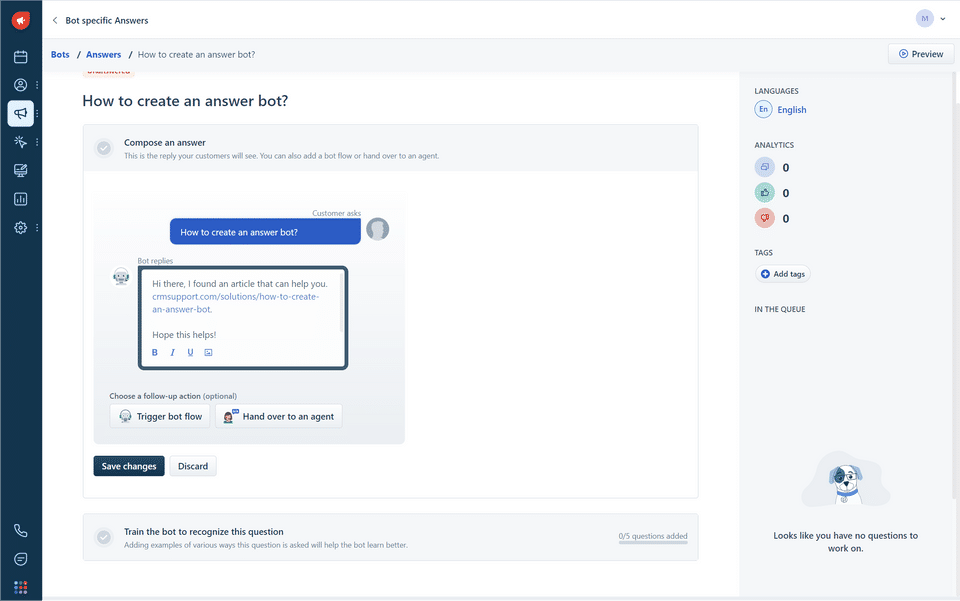
Task: Click the Save changes button
Action: [129, 466]
